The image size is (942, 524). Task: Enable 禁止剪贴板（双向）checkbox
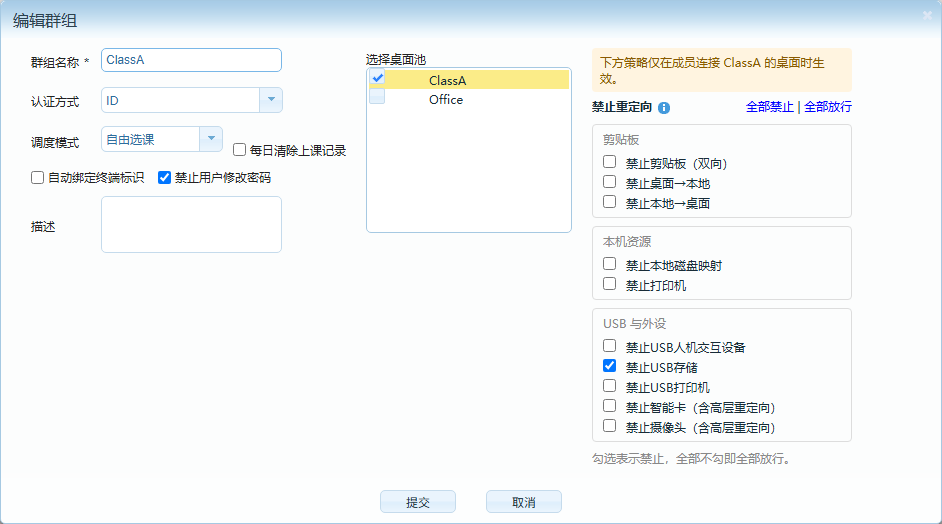click(x=609, y=162)
